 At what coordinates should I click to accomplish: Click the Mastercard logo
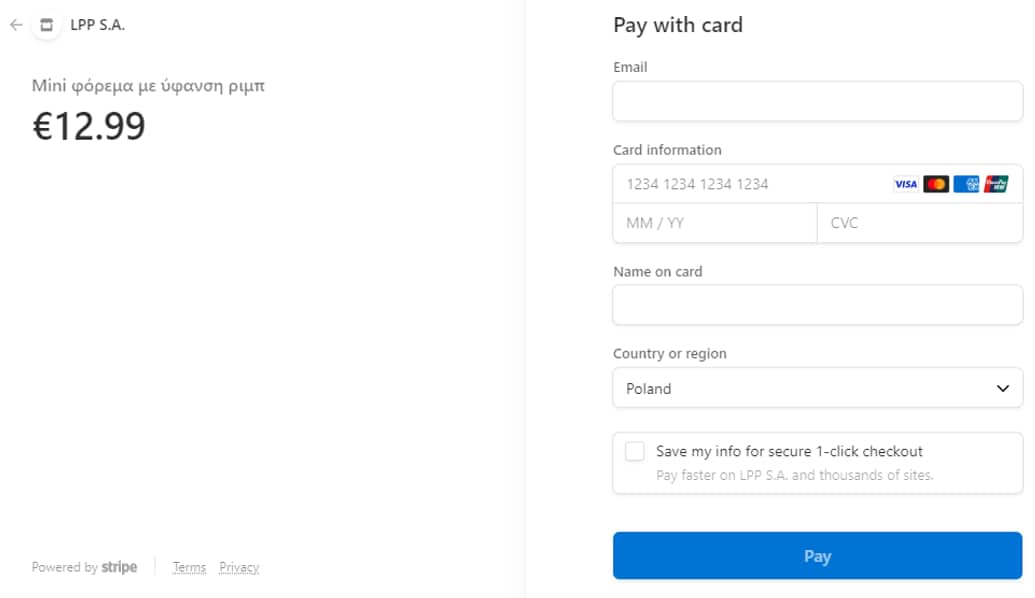(x=936, y=184)
